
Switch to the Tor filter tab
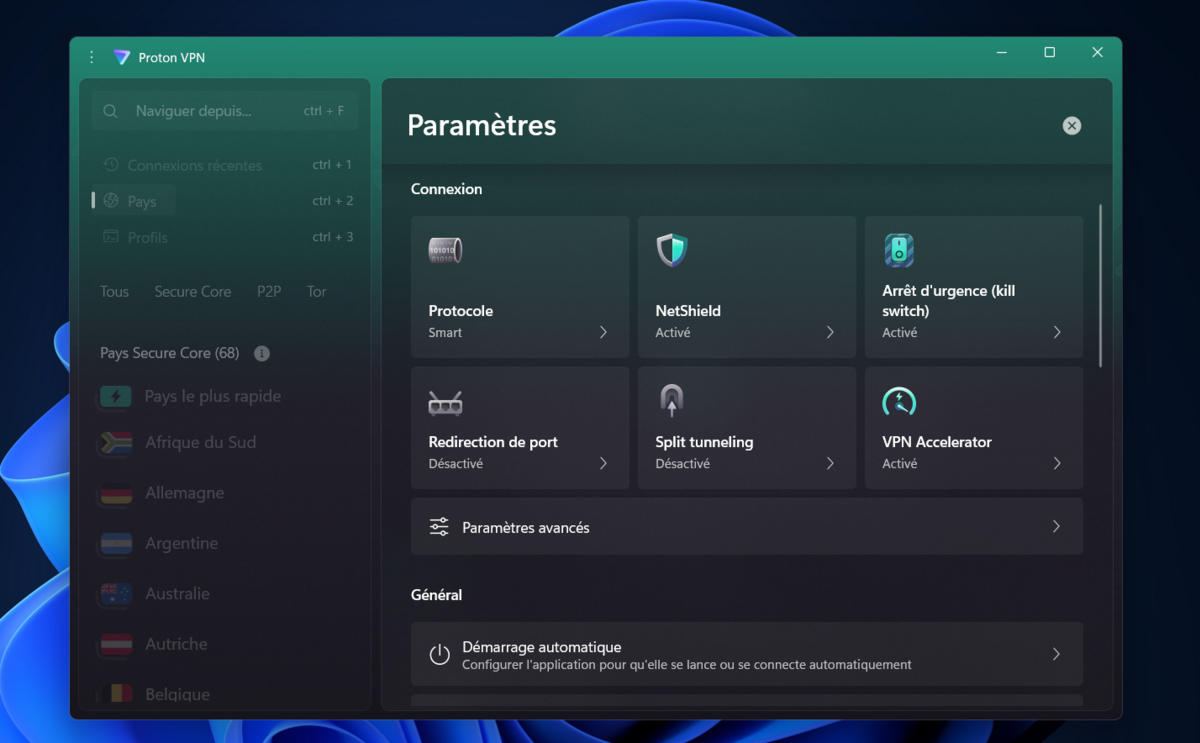point(317,292)
